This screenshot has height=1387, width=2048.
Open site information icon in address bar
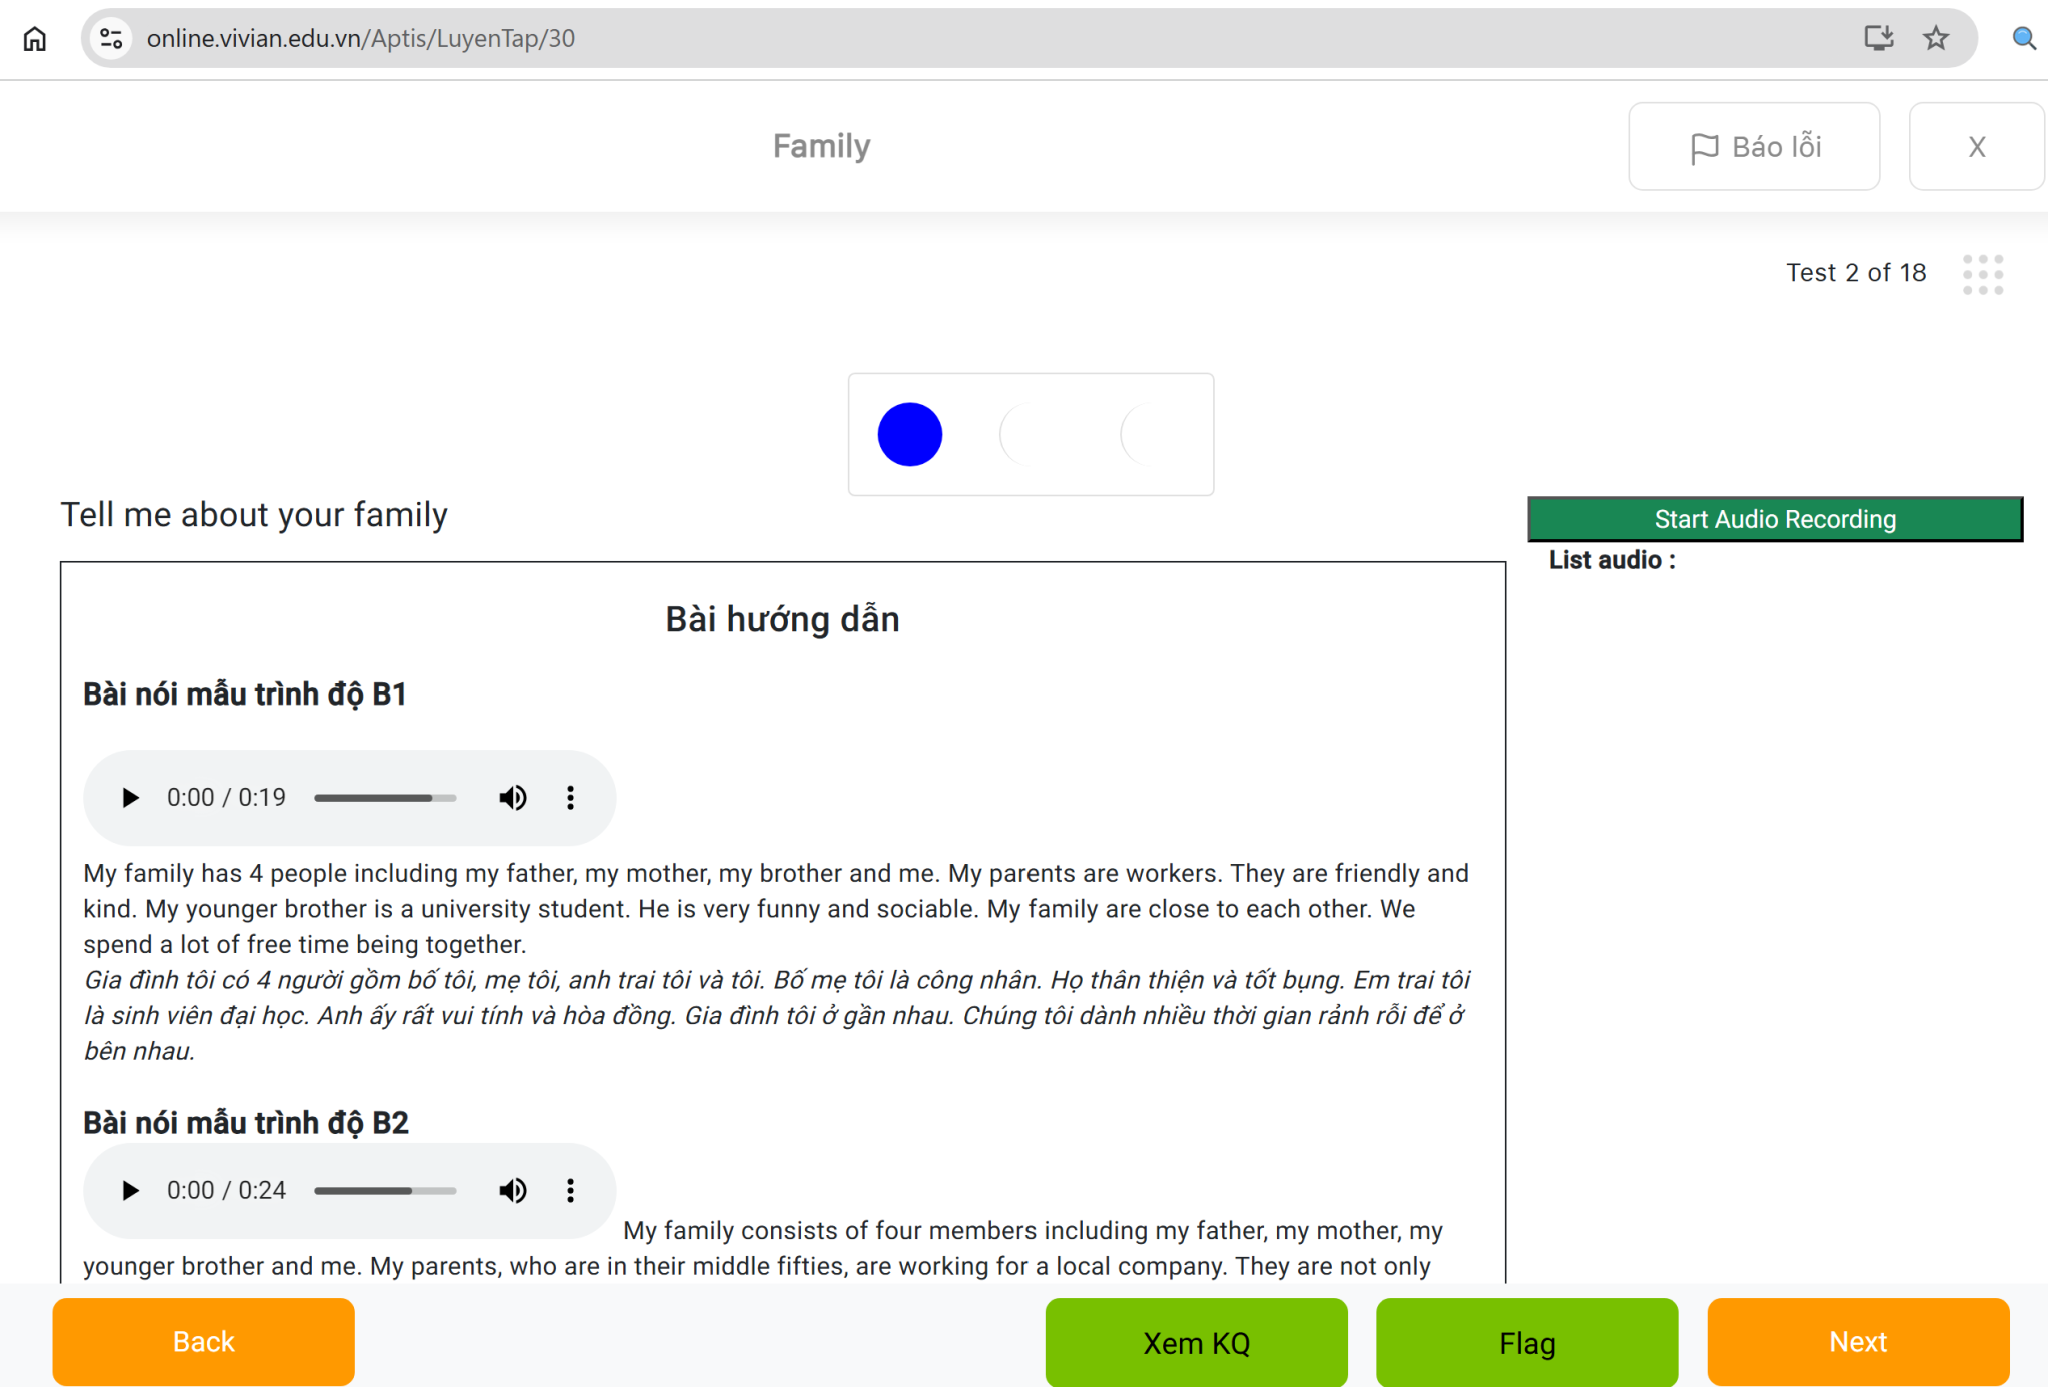[x=111, y=39]
